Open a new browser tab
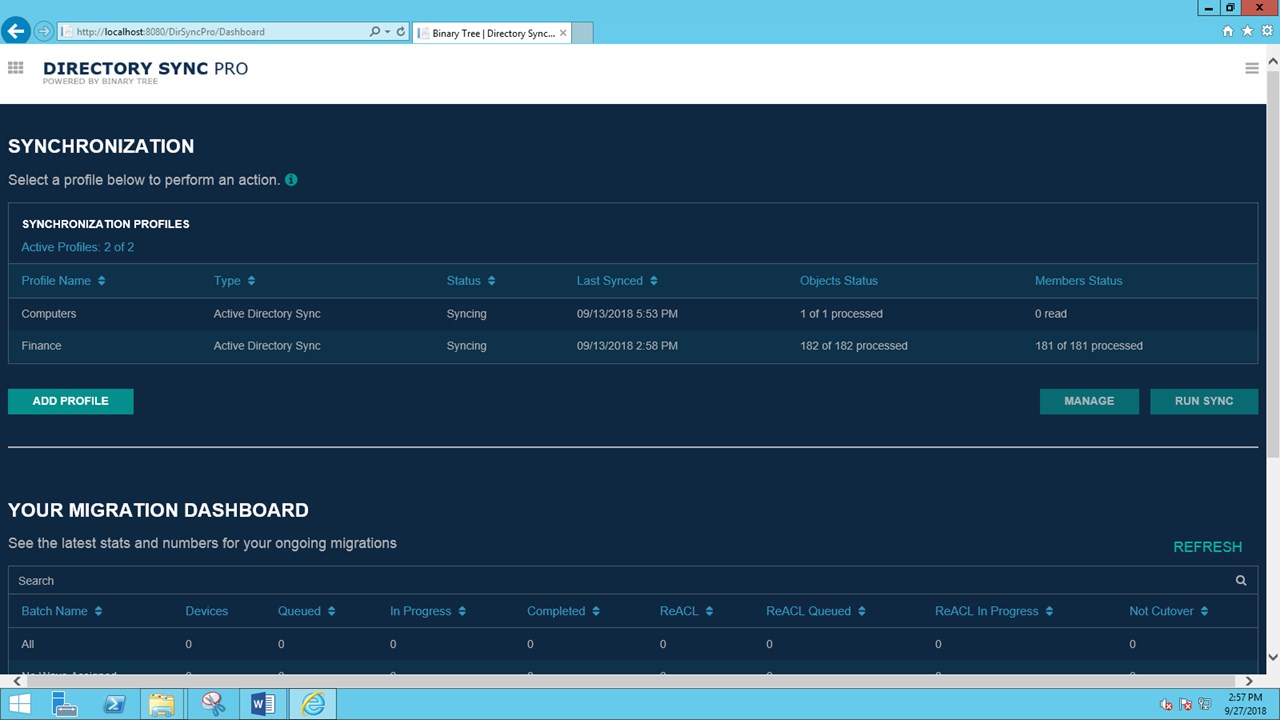 click(582, 33)
